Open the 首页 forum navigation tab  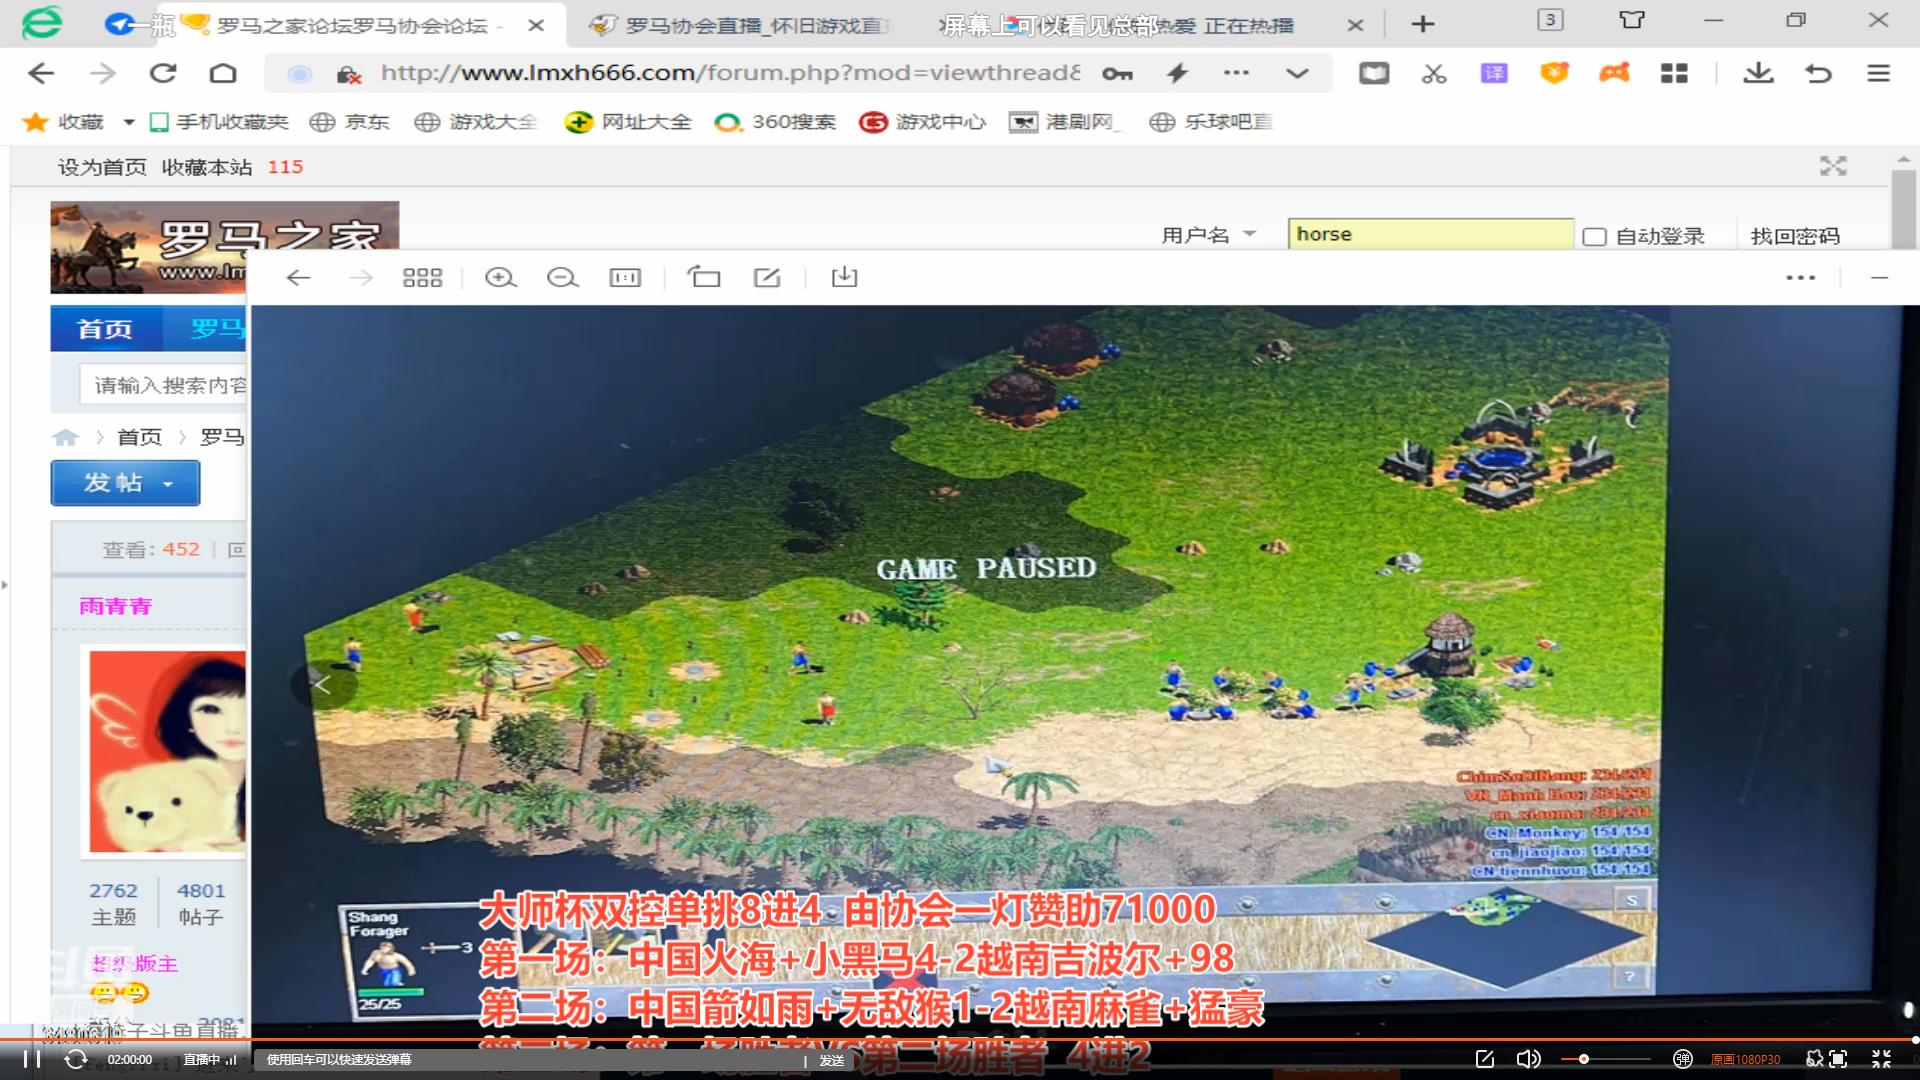[104, 329]
